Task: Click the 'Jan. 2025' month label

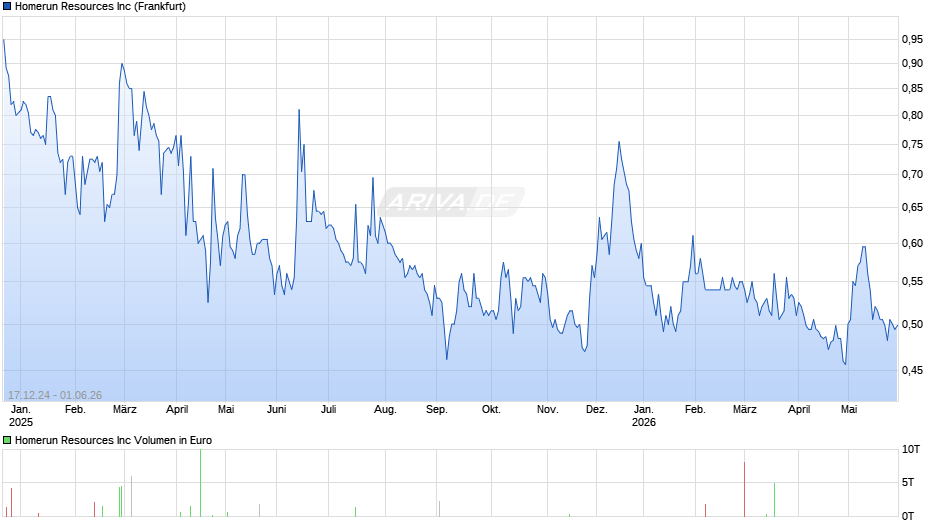Action: coord(20,416)
